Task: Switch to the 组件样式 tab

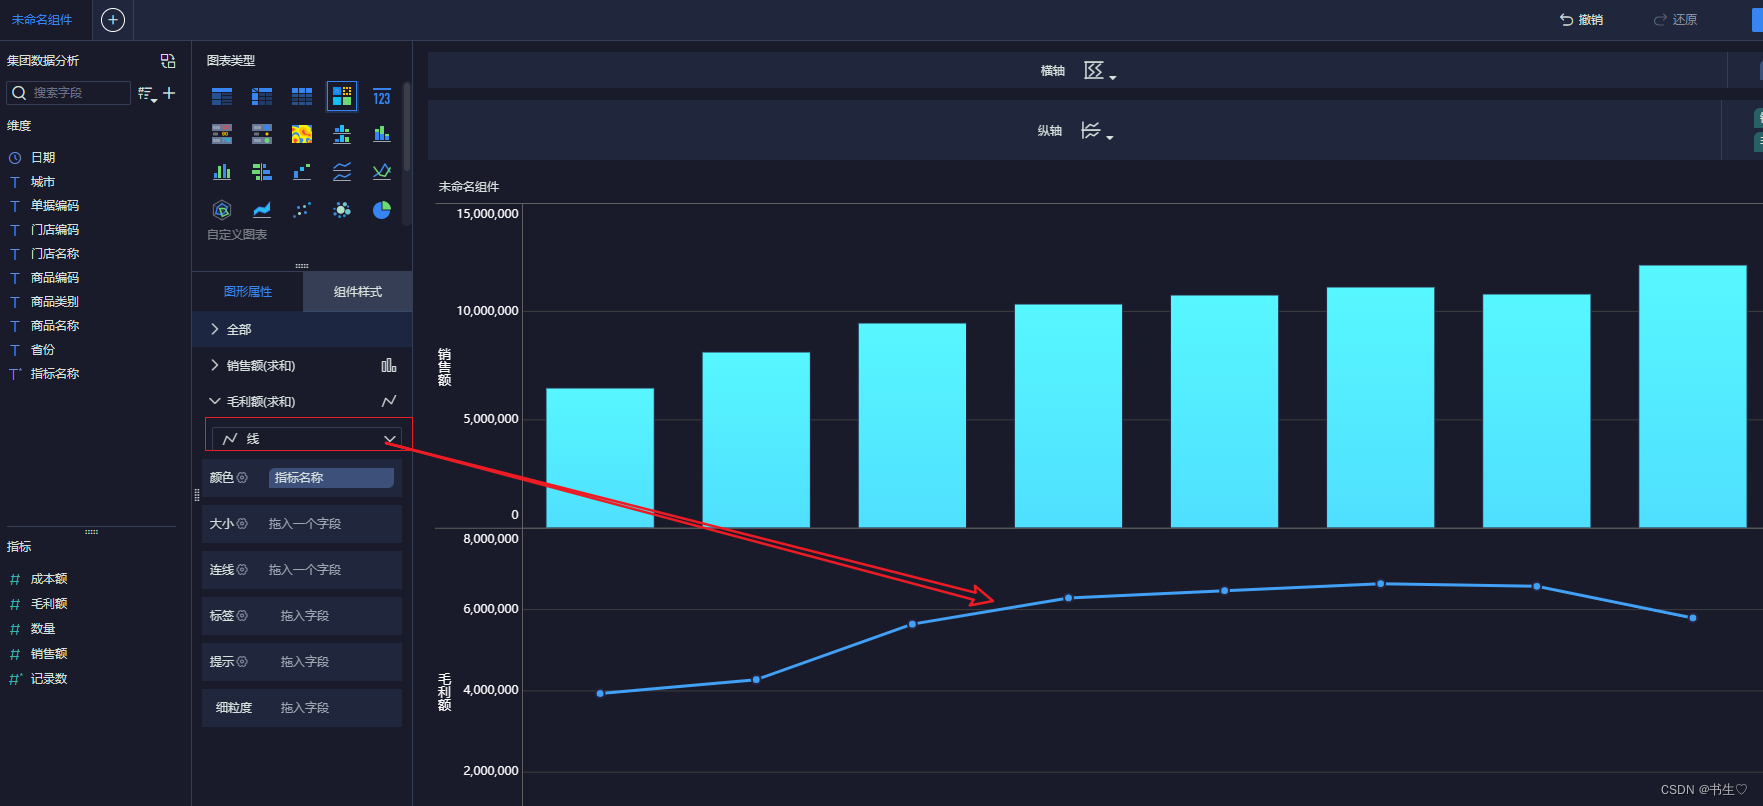Action: pyautogui.click(x=357, y=291)
